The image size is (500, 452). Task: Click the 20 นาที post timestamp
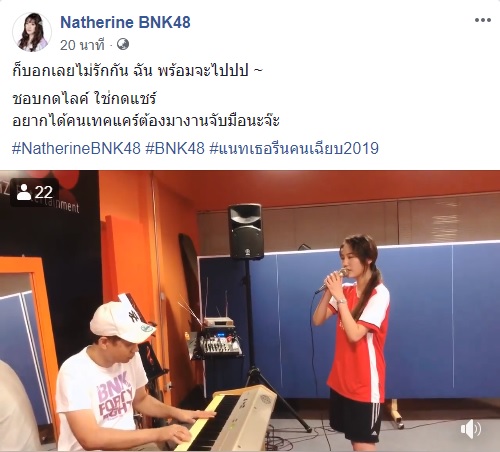(x=82, y=45)
